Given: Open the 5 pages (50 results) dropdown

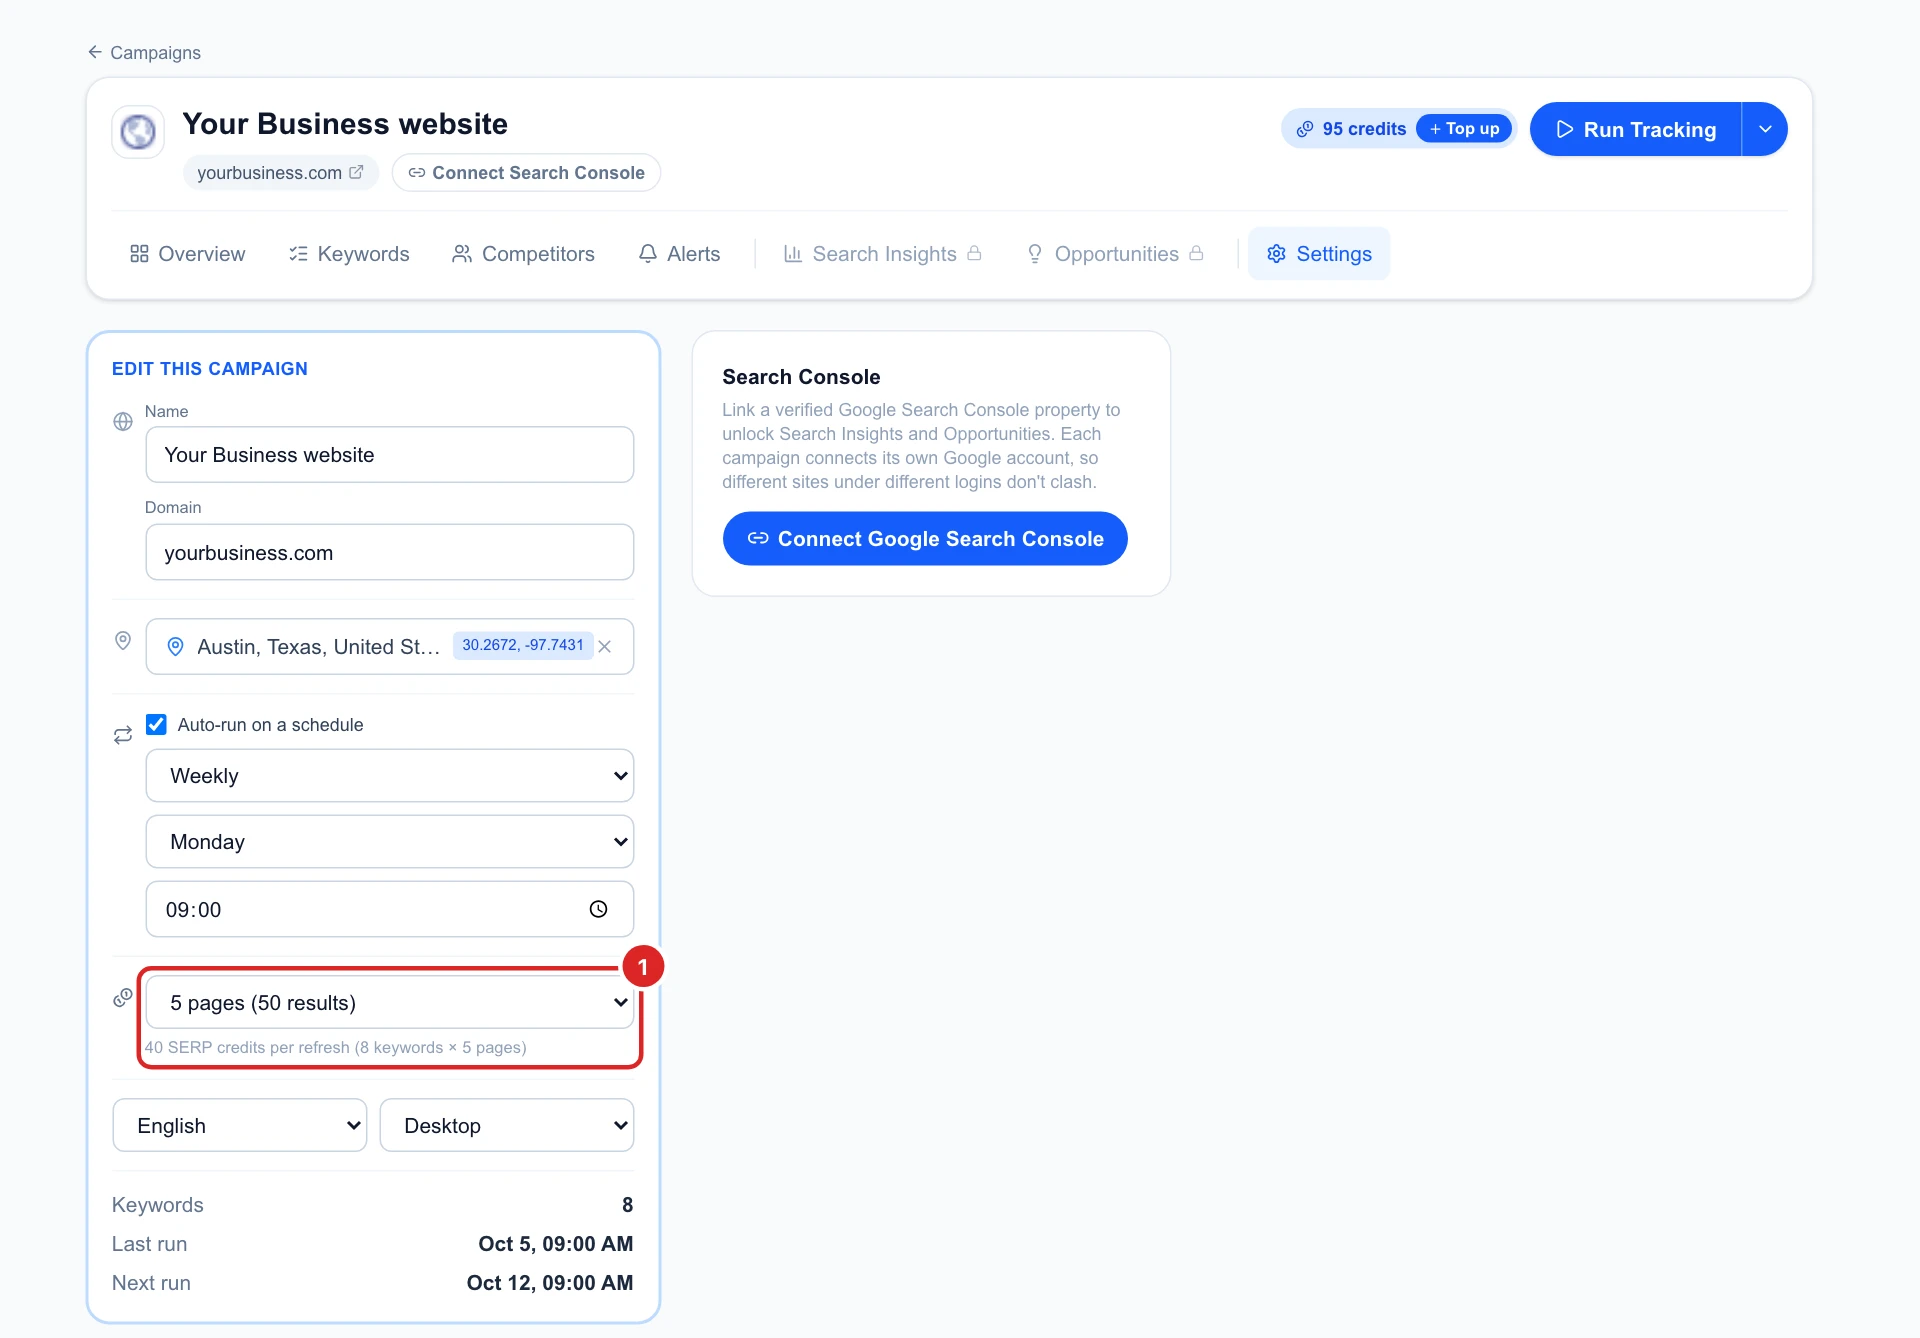Looking at the screenshot, I should [x=390, y=1002].
